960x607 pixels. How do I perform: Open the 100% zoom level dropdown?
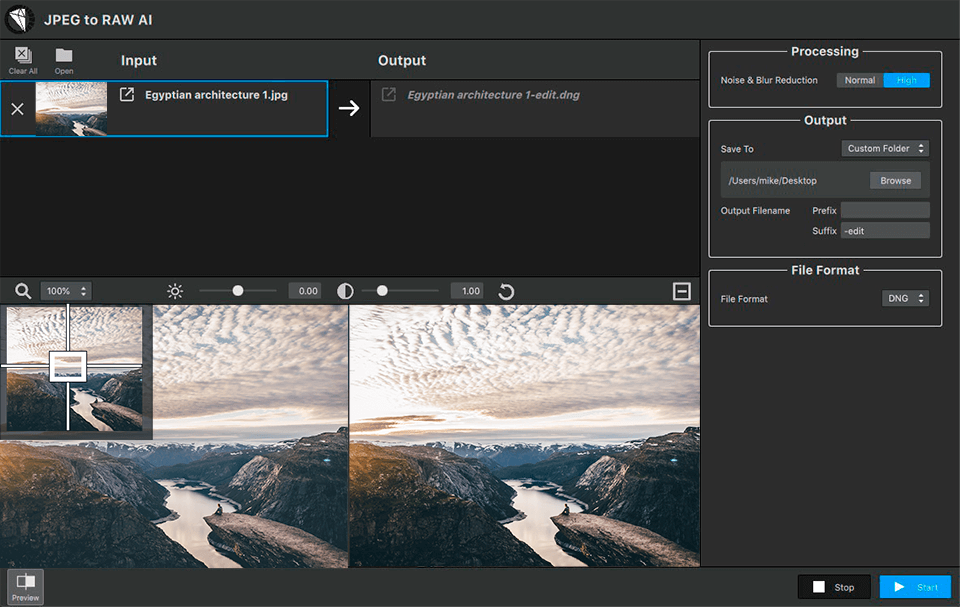66,291
